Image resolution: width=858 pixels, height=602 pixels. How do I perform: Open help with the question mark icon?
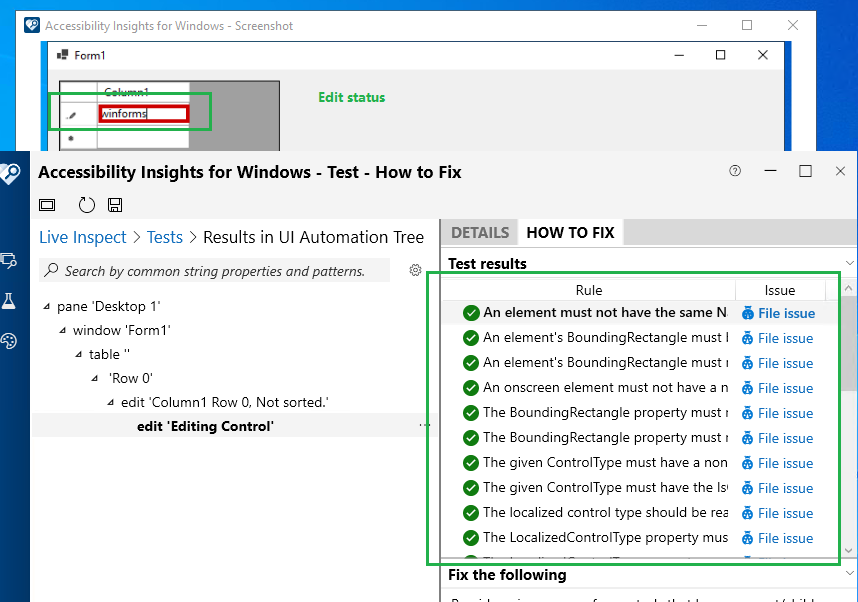pyautogui.click(x=735, y=171)
